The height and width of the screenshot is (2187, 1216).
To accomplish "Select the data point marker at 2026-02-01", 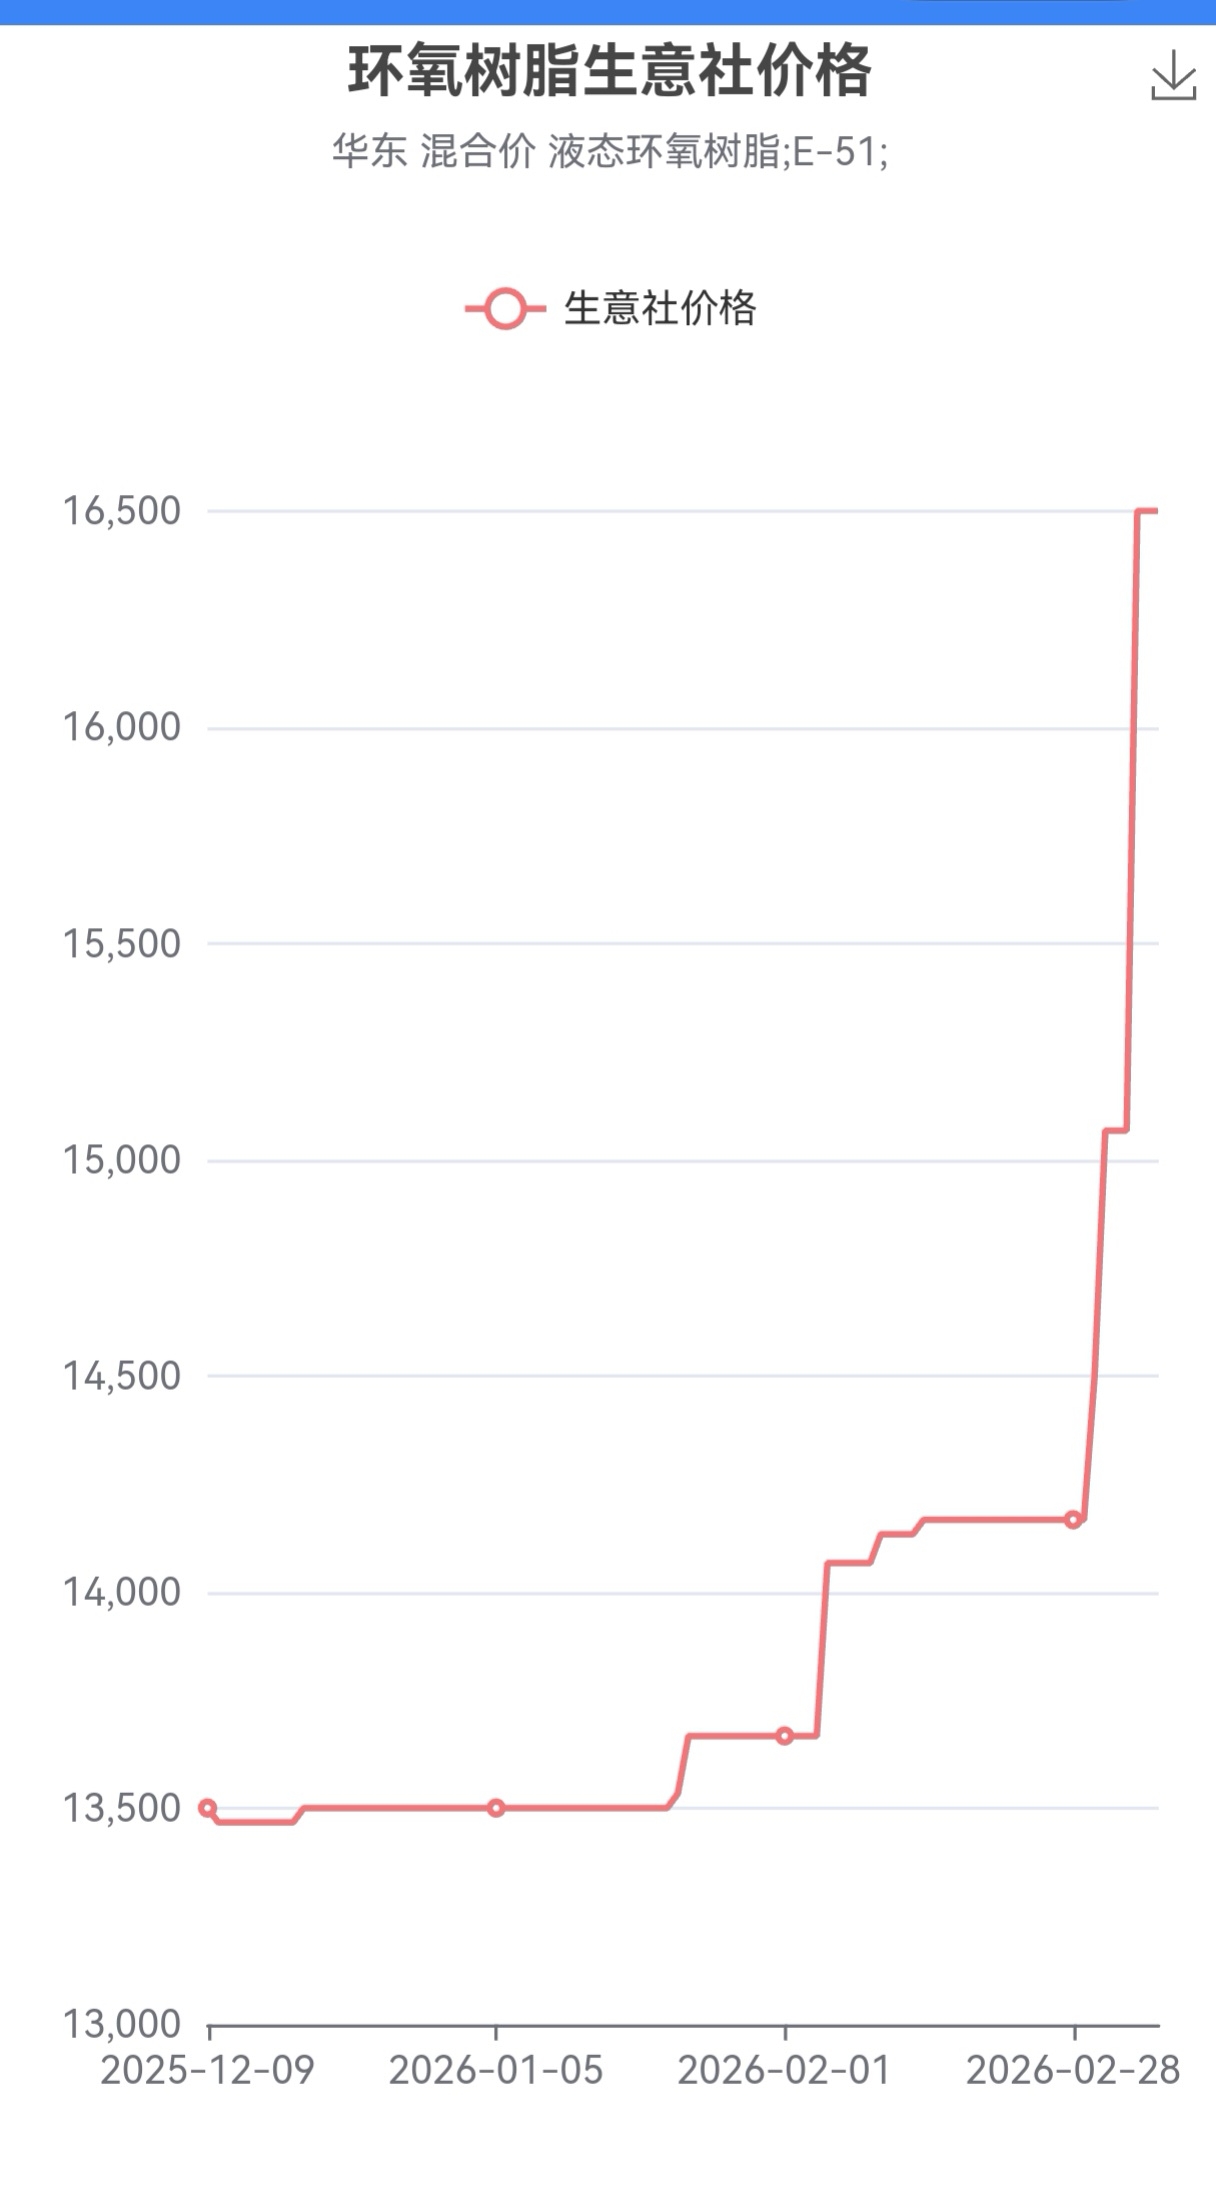I will (785, 1735).
